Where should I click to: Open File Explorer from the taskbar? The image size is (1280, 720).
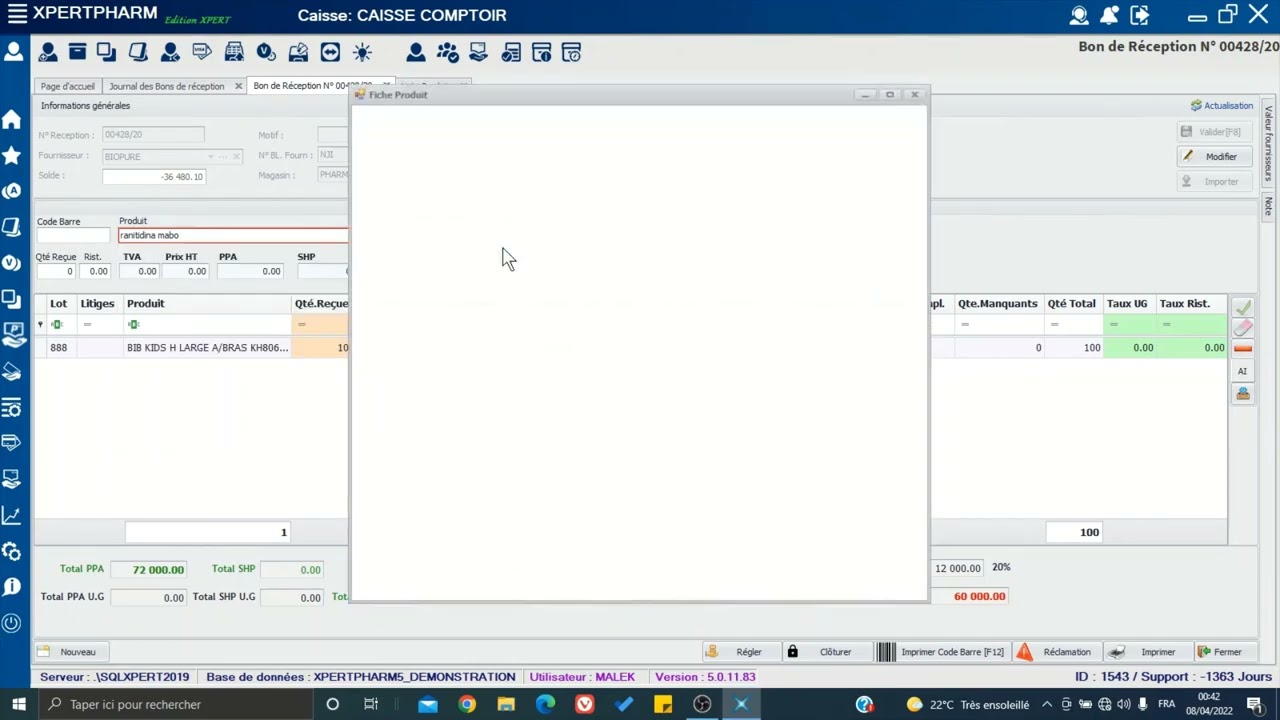(x=506, y=704)
